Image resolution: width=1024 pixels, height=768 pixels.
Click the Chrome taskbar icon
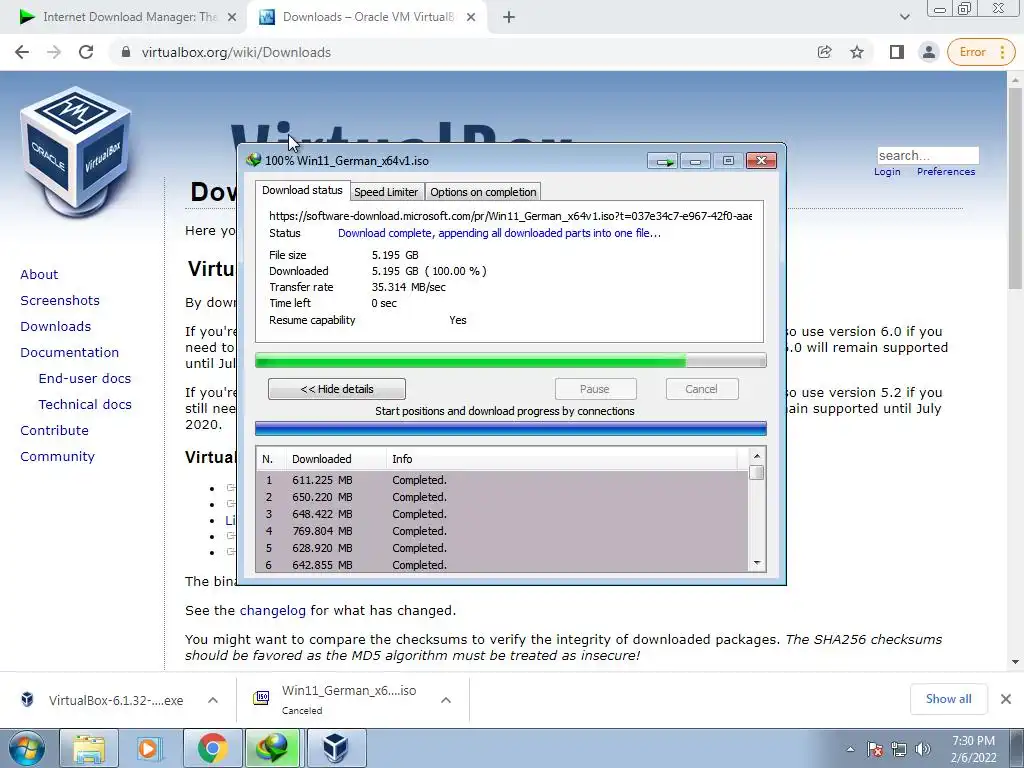(x=212, y=748)
